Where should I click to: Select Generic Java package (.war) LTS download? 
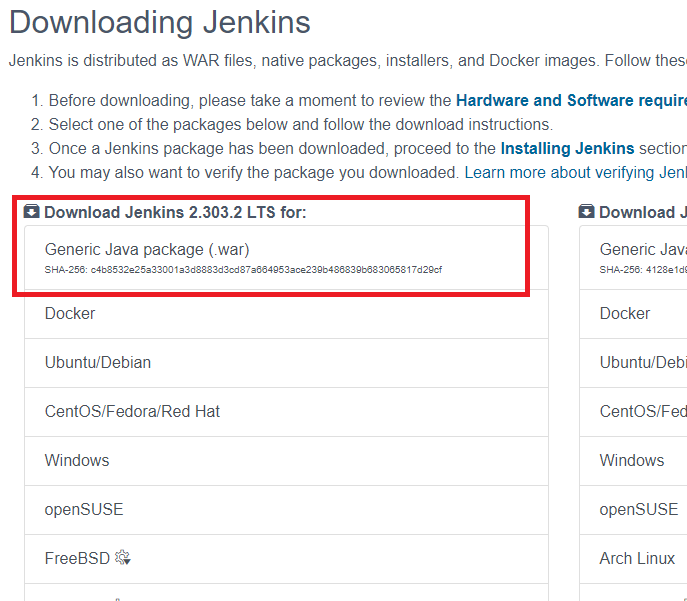(287, 258)
